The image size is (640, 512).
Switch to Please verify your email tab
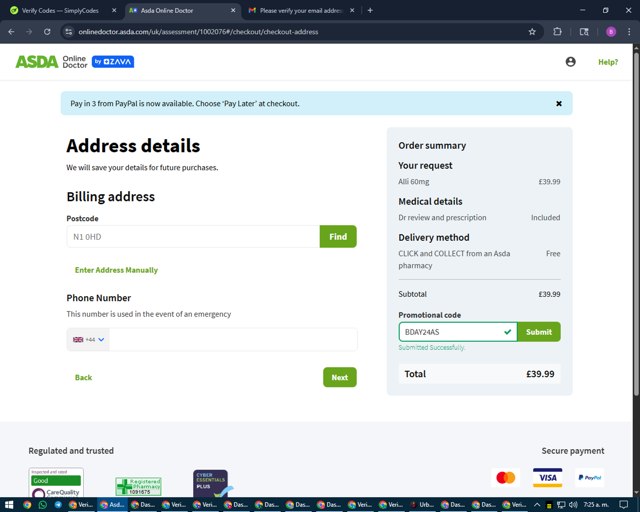pos(300,11)
